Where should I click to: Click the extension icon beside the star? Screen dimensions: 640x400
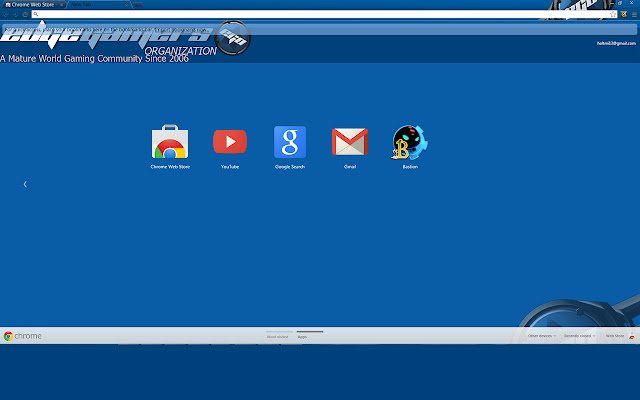point(624,14)
